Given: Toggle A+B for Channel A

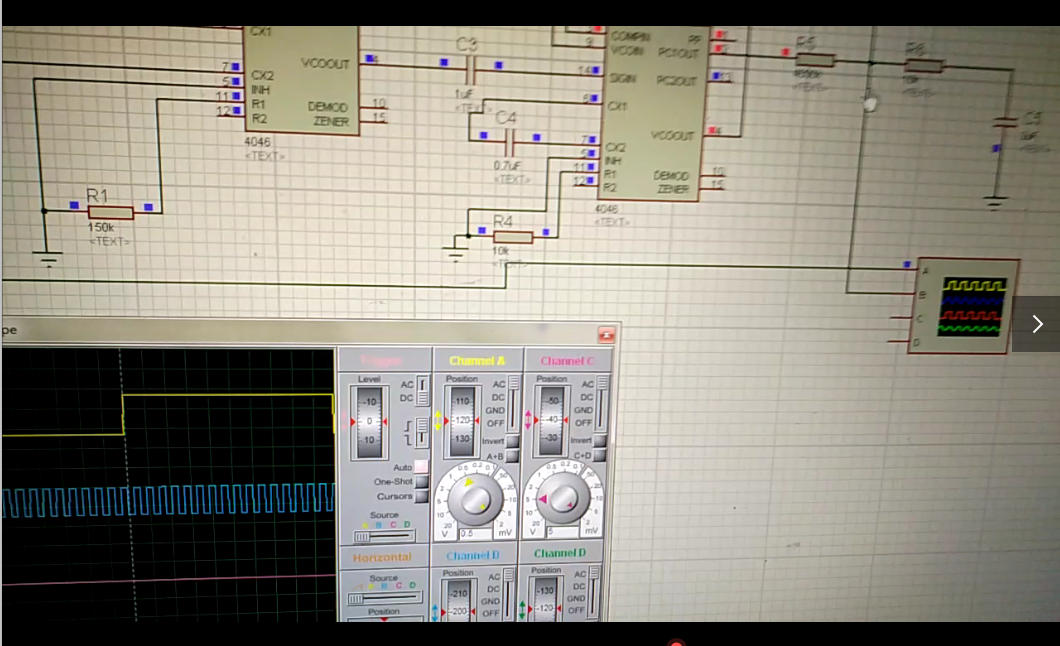Looking at the screenshot, I should click(512, 456).
